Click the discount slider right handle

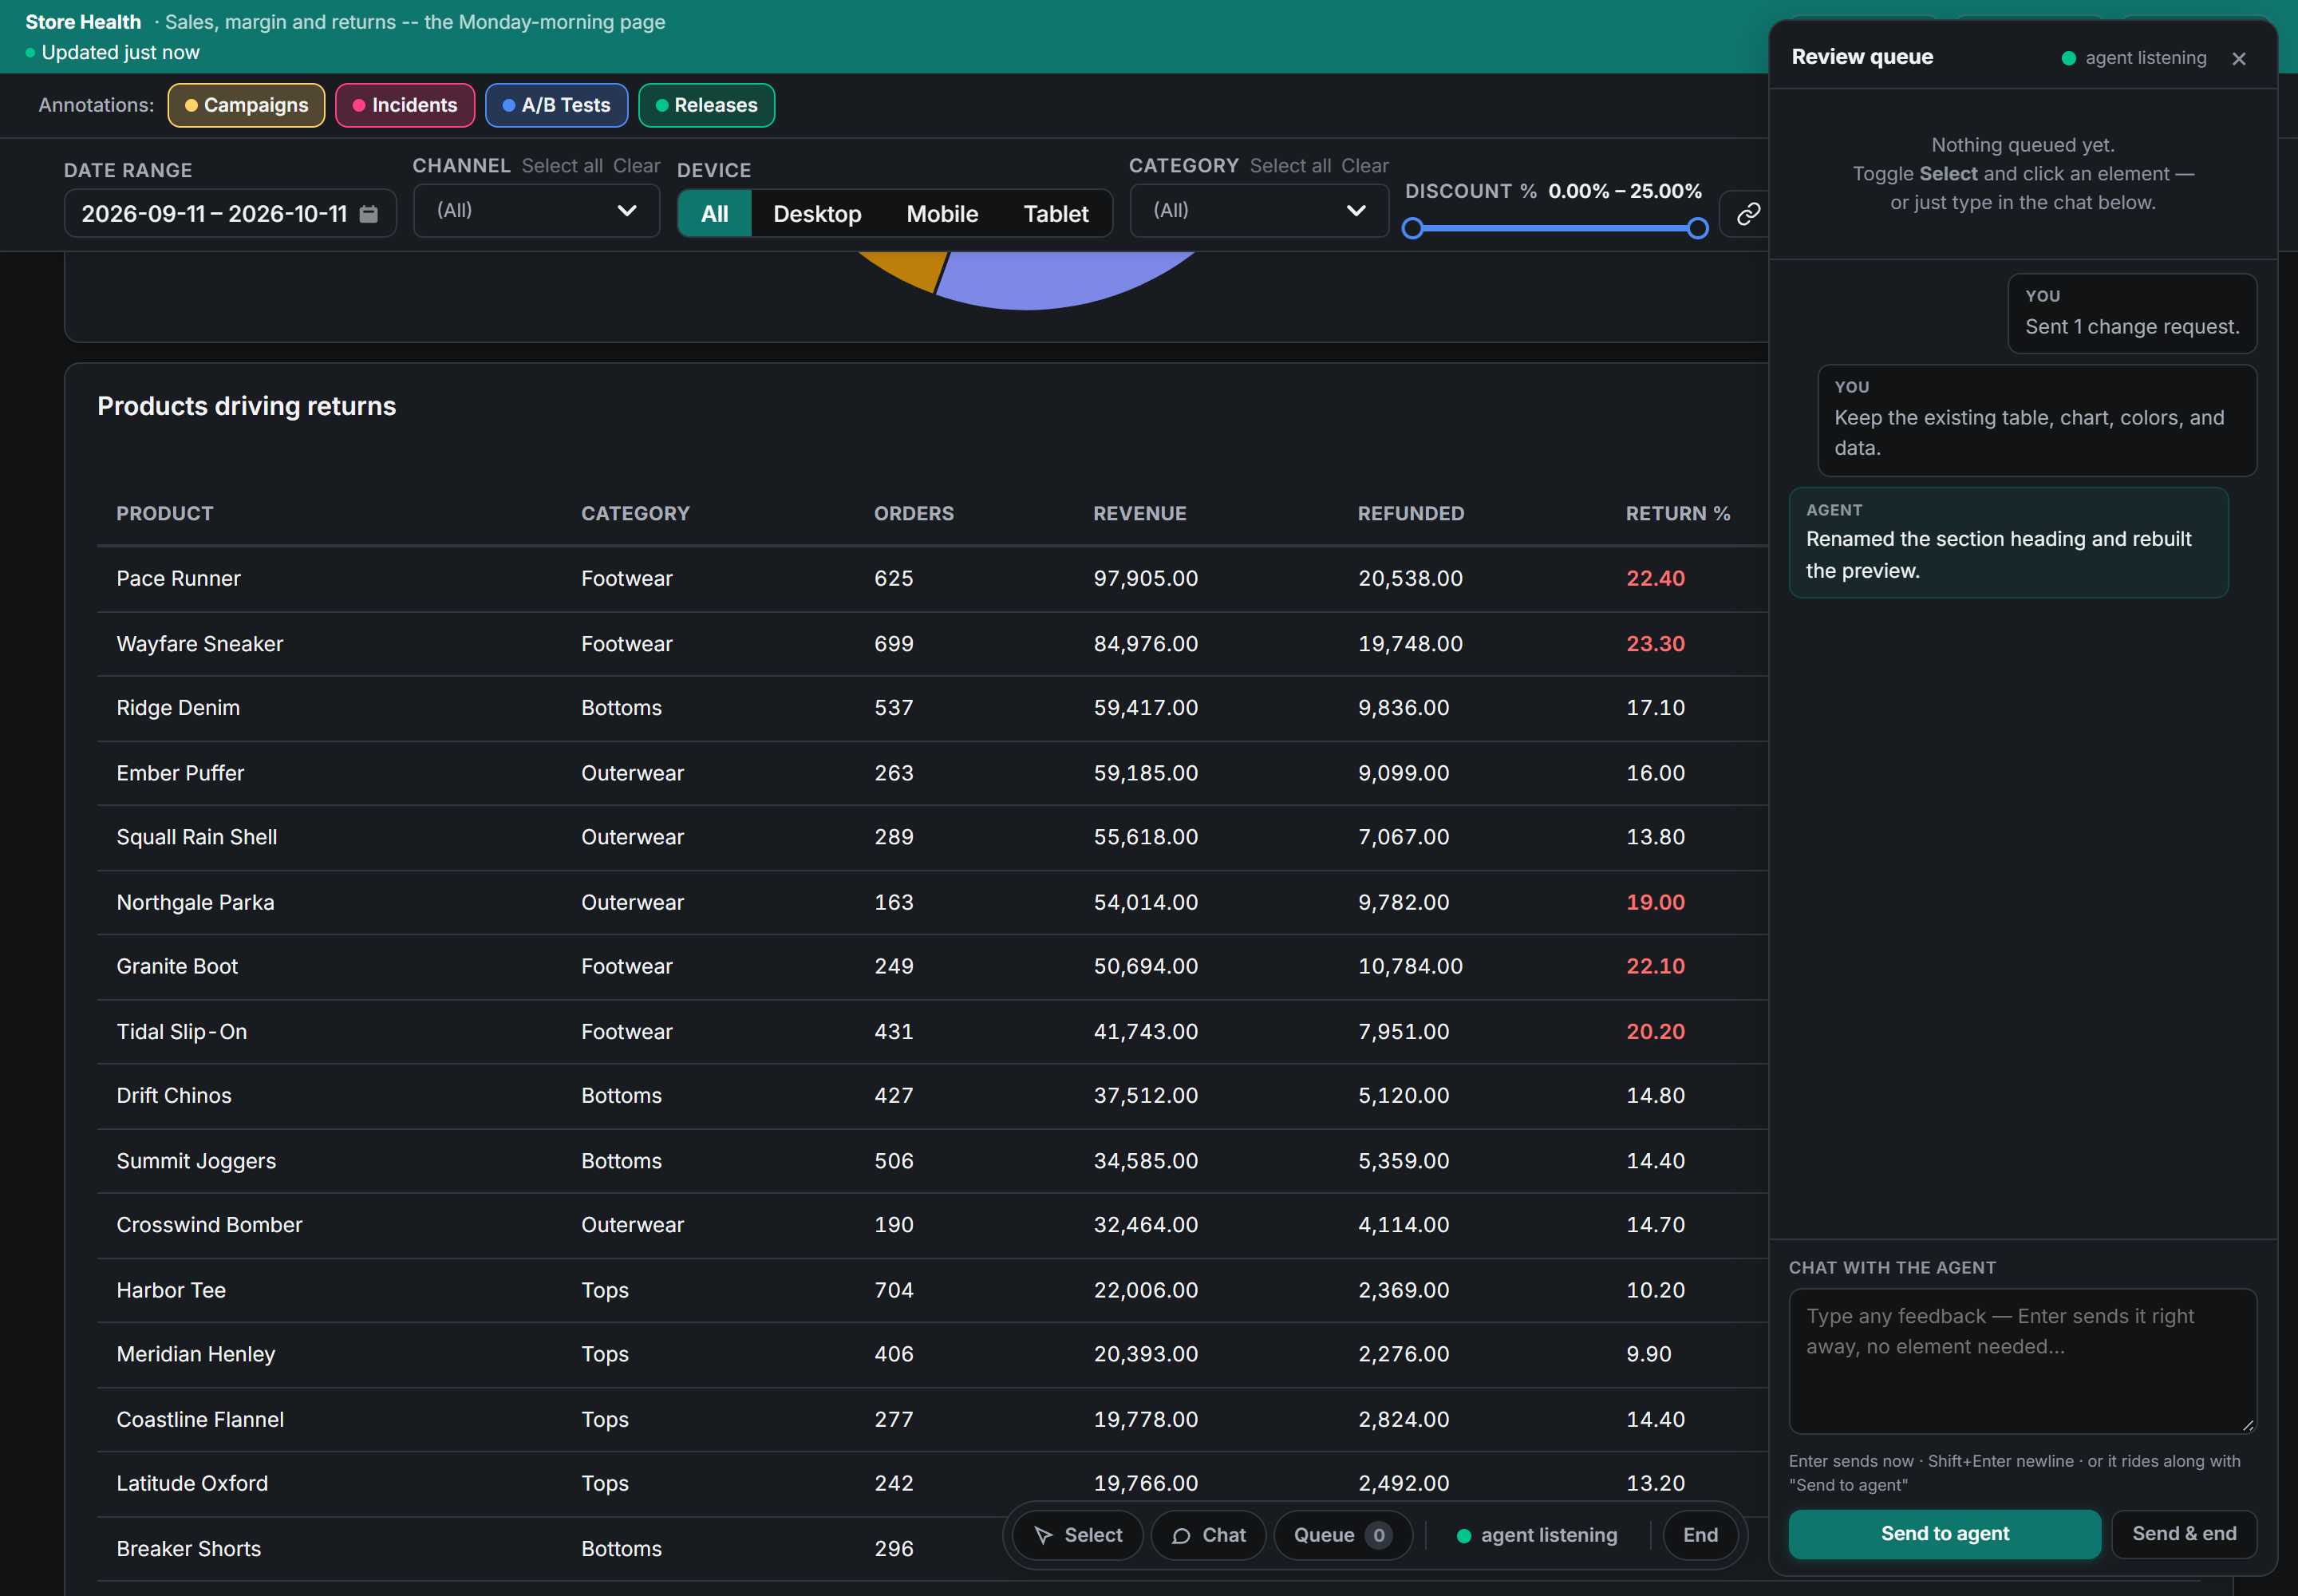(1697, 229)
